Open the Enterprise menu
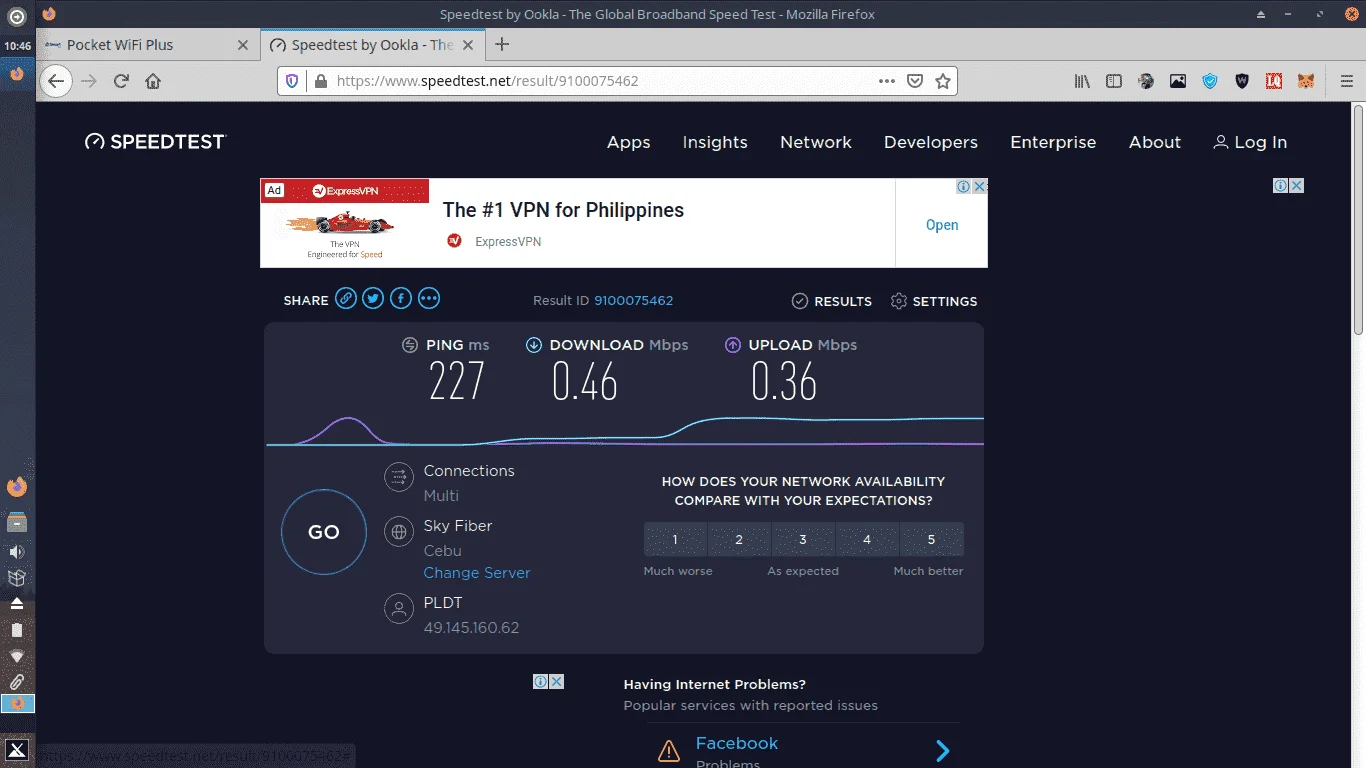Screen dimensions: 1366x768 click(x=1053, y=142)
